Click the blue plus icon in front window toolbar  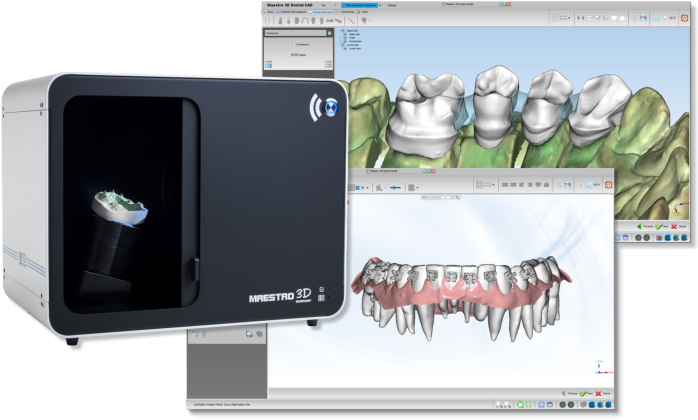357,188
